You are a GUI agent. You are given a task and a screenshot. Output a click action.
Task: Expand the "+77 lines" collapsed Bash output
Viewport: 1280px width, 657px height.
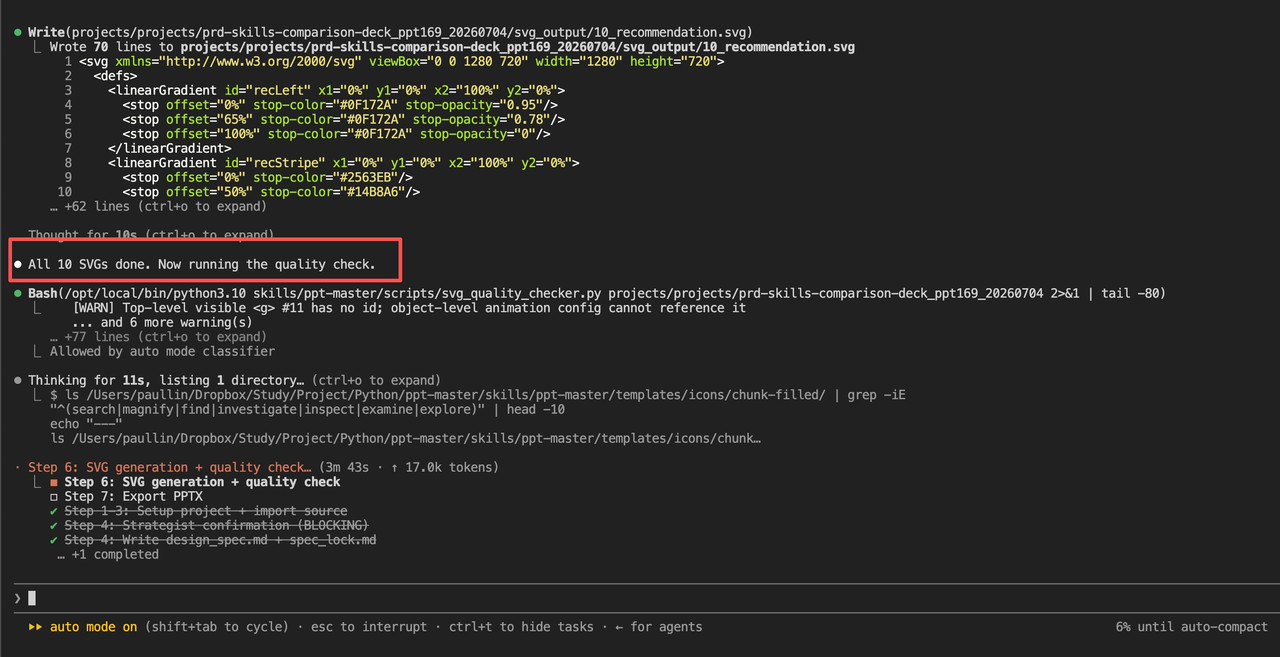click(158, 337)
